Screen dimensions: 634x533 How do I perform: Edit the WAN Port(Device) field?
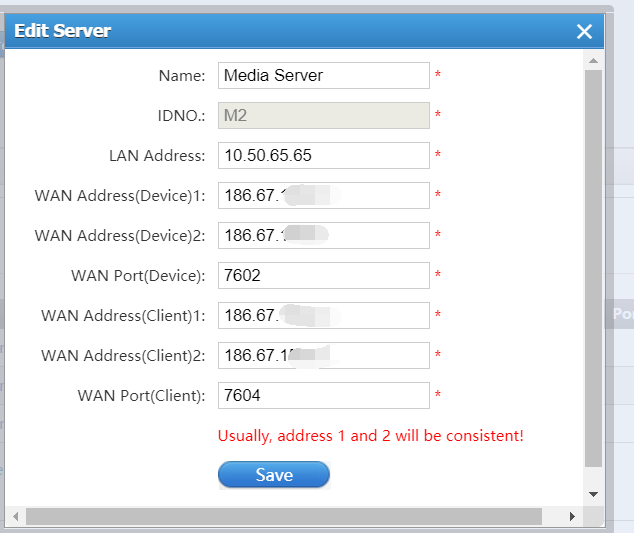point(323,275)
